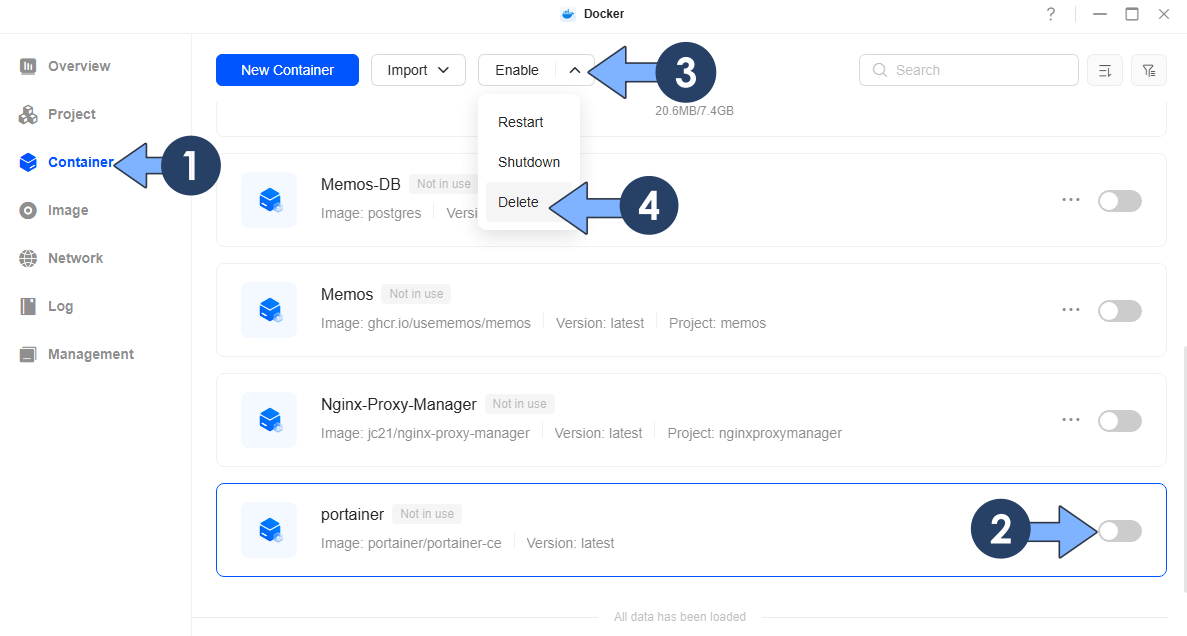This screenshot has height=636, width=1187.
Task: Click the search magnifier icon
Action: (880, 70)
